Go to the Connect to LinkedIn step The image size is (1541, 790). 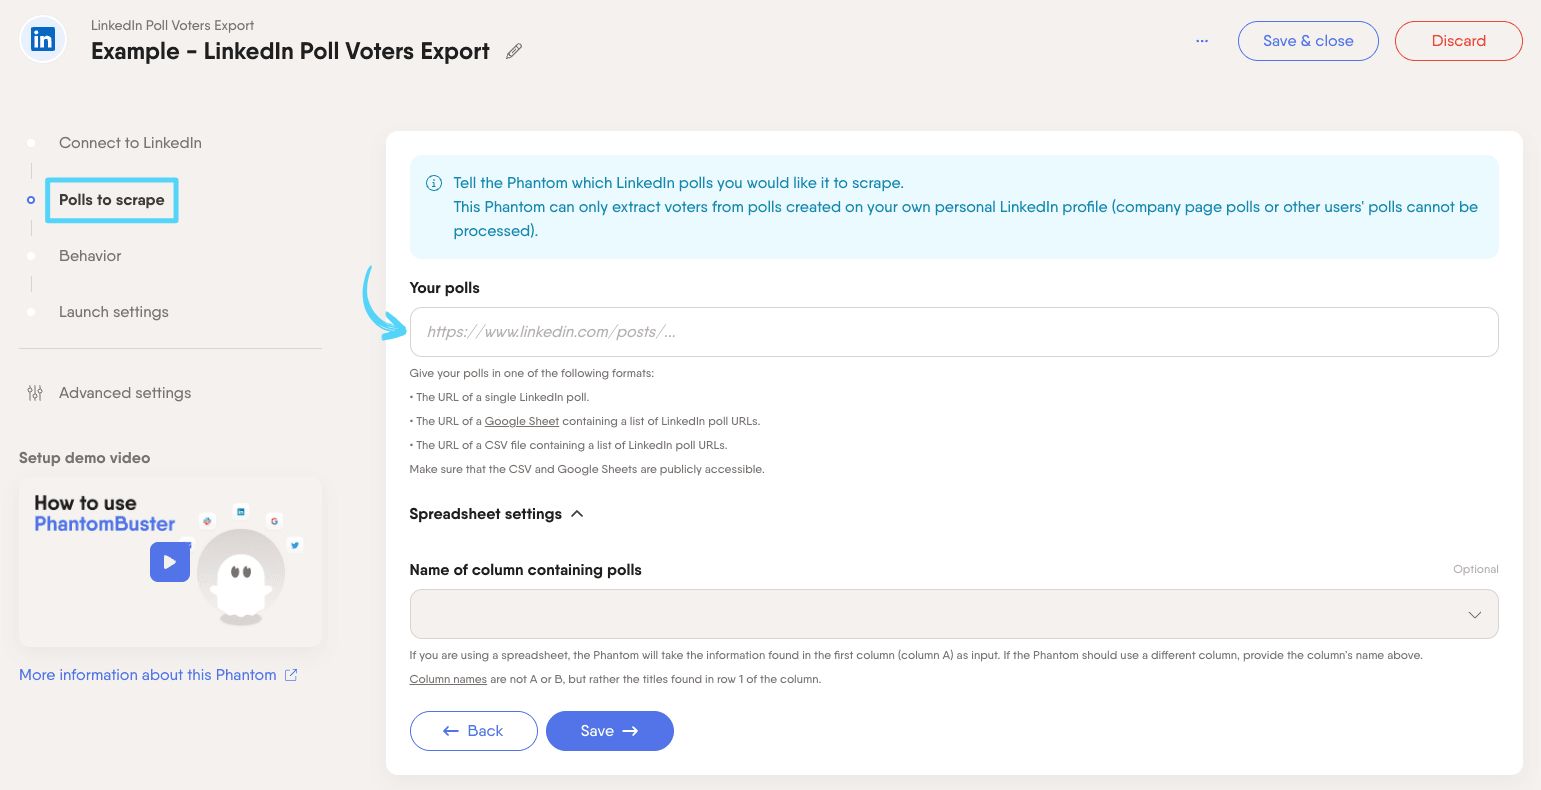pos(130,143)
